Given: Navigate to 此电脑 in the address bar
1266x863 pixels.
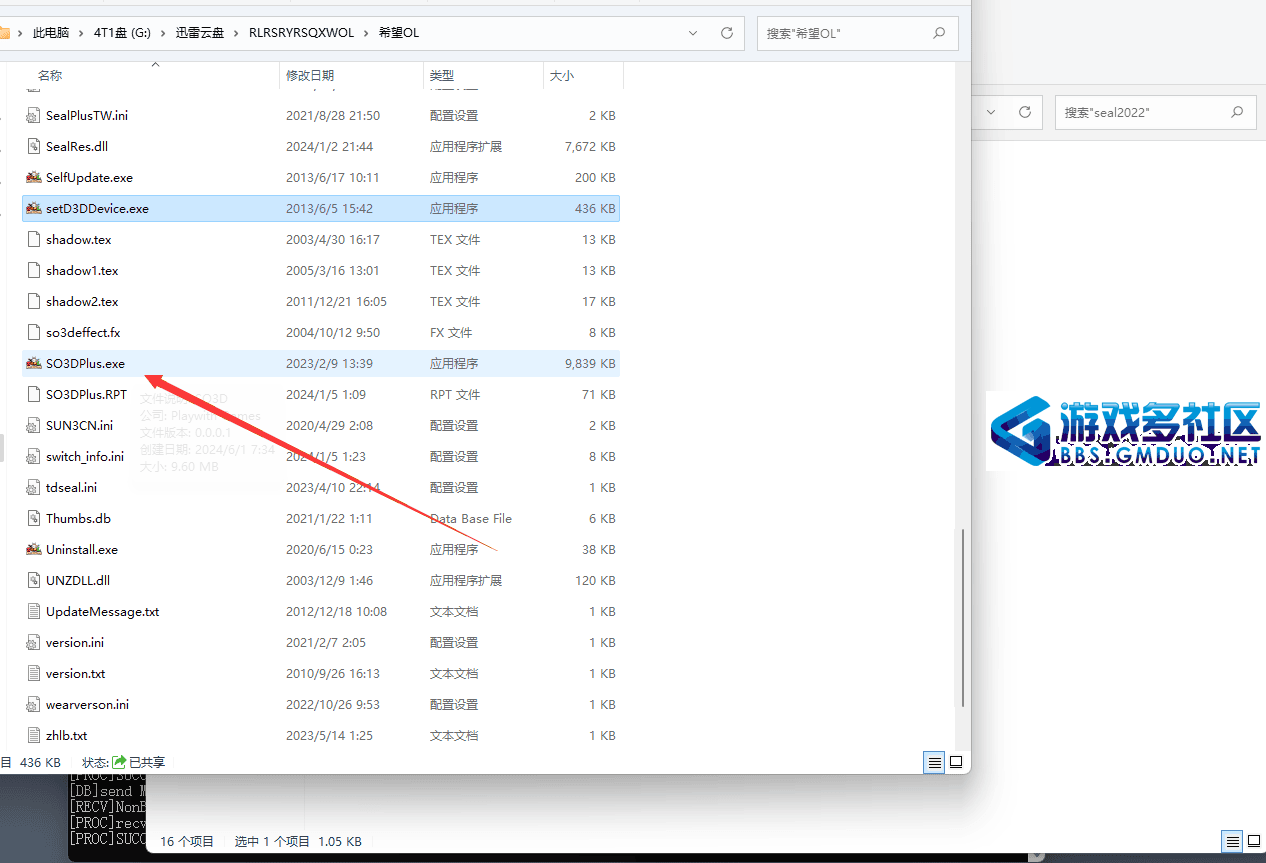Looking at the screenshot, I should [51, 33].
